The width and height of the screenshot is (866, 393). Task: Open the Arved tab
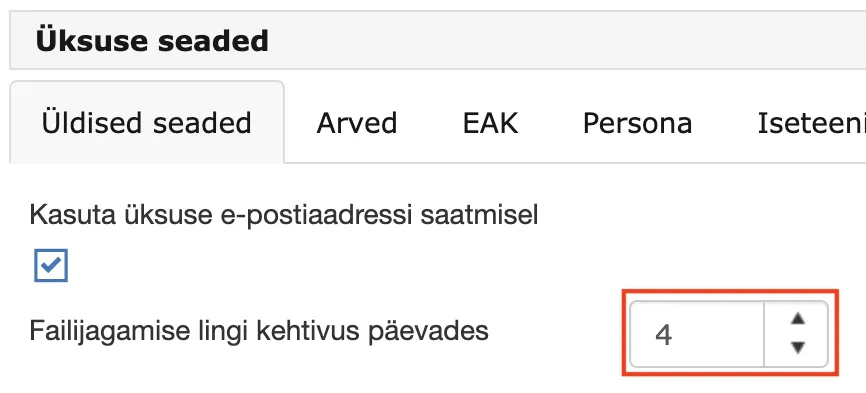357,123
